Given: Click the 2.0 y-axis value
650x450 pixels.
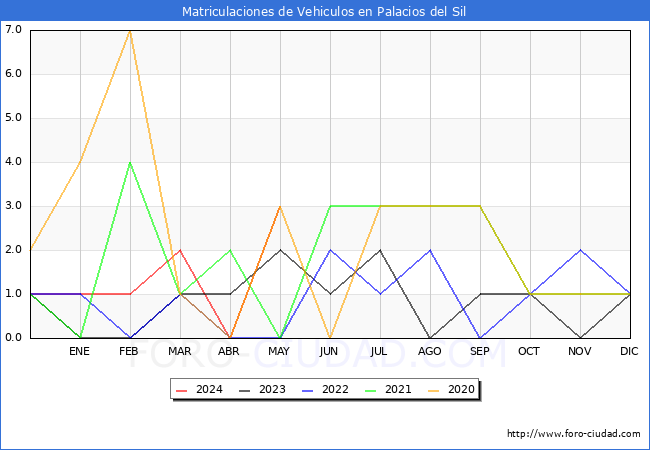Looking at the screenshot, I should [13, 249].
